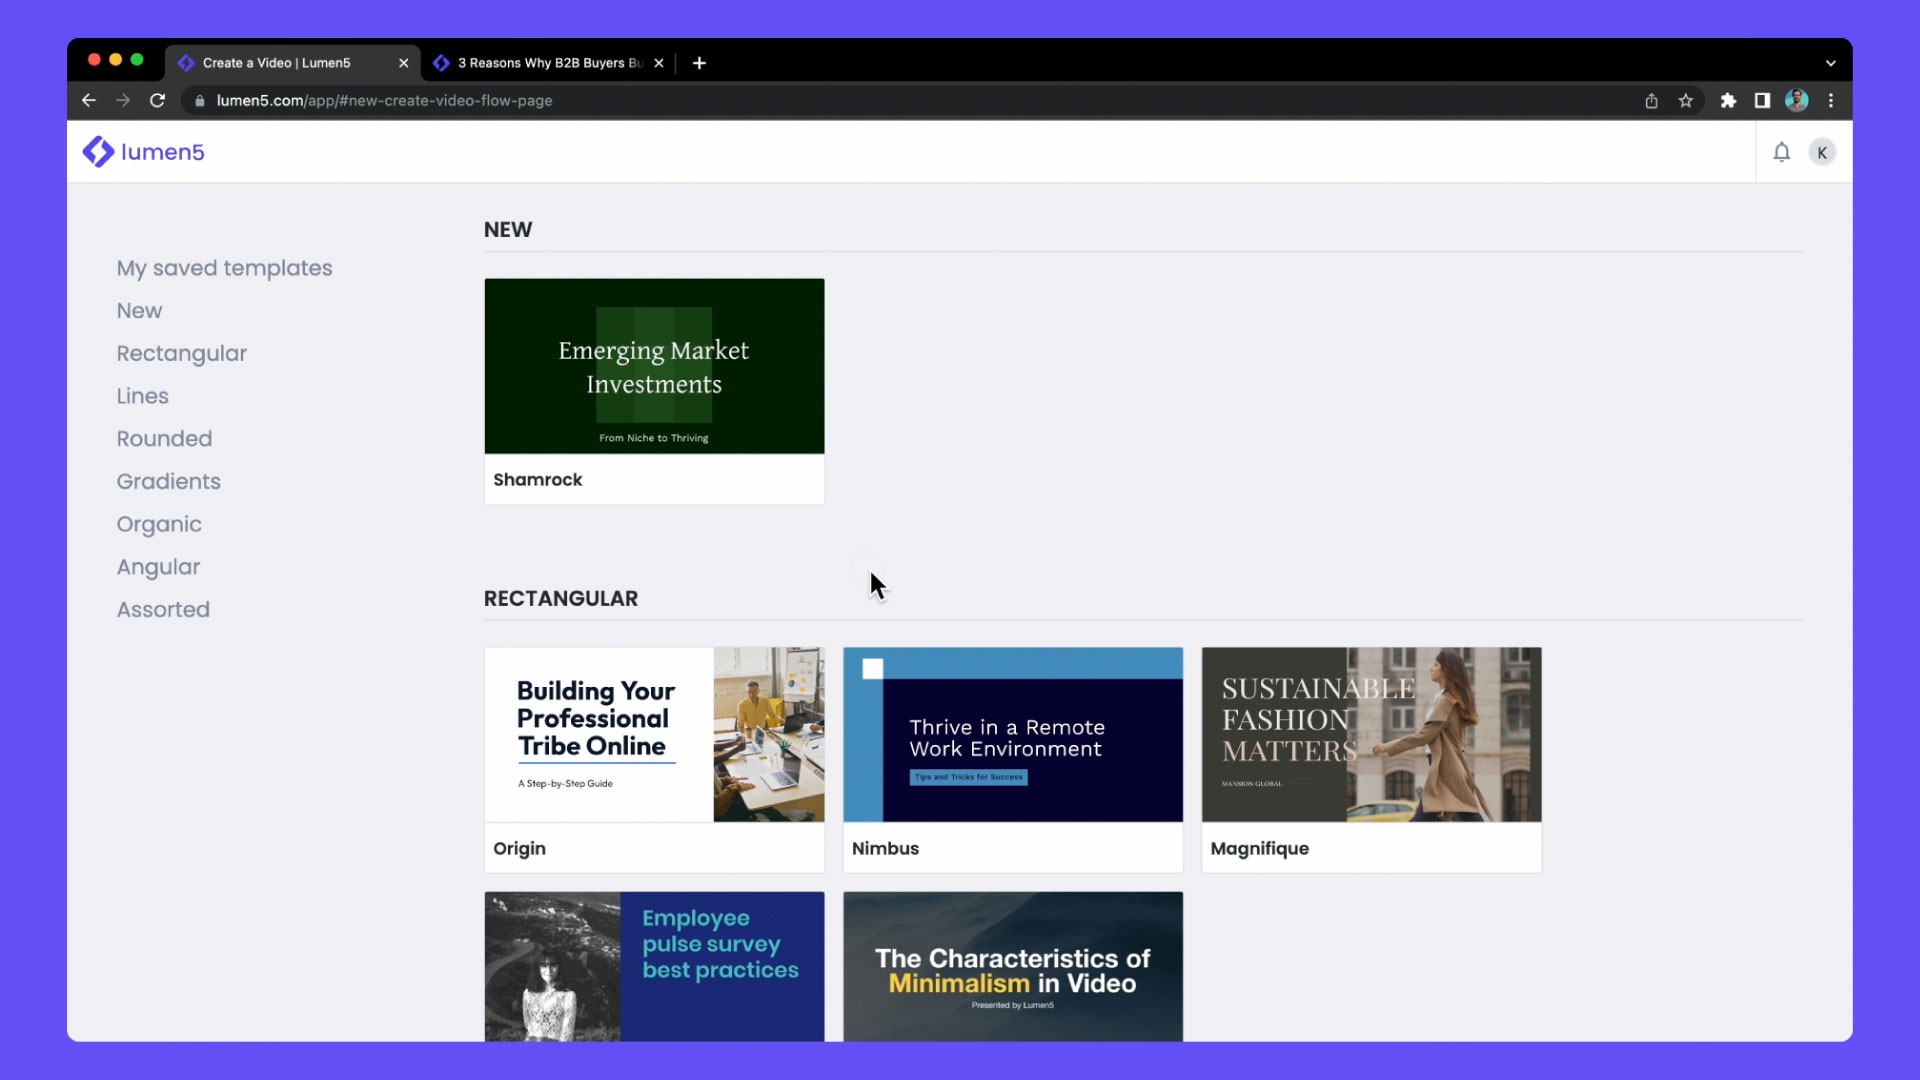Jump to the Gradients category

pyautogui.click(x=168, y=481)
